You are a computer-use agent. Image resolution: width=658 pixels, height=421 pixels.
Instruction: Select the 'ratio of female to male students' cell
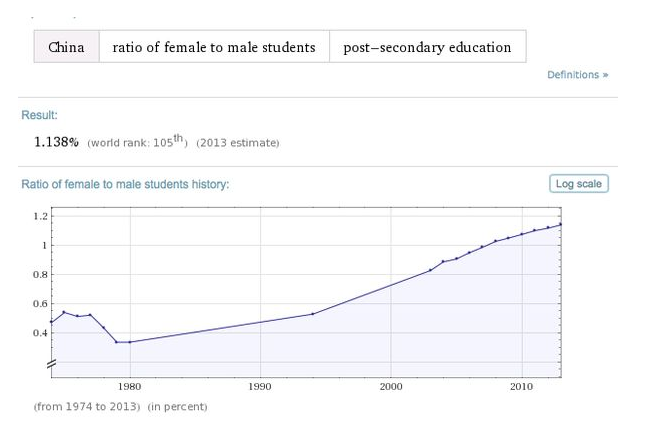[214, 47]
